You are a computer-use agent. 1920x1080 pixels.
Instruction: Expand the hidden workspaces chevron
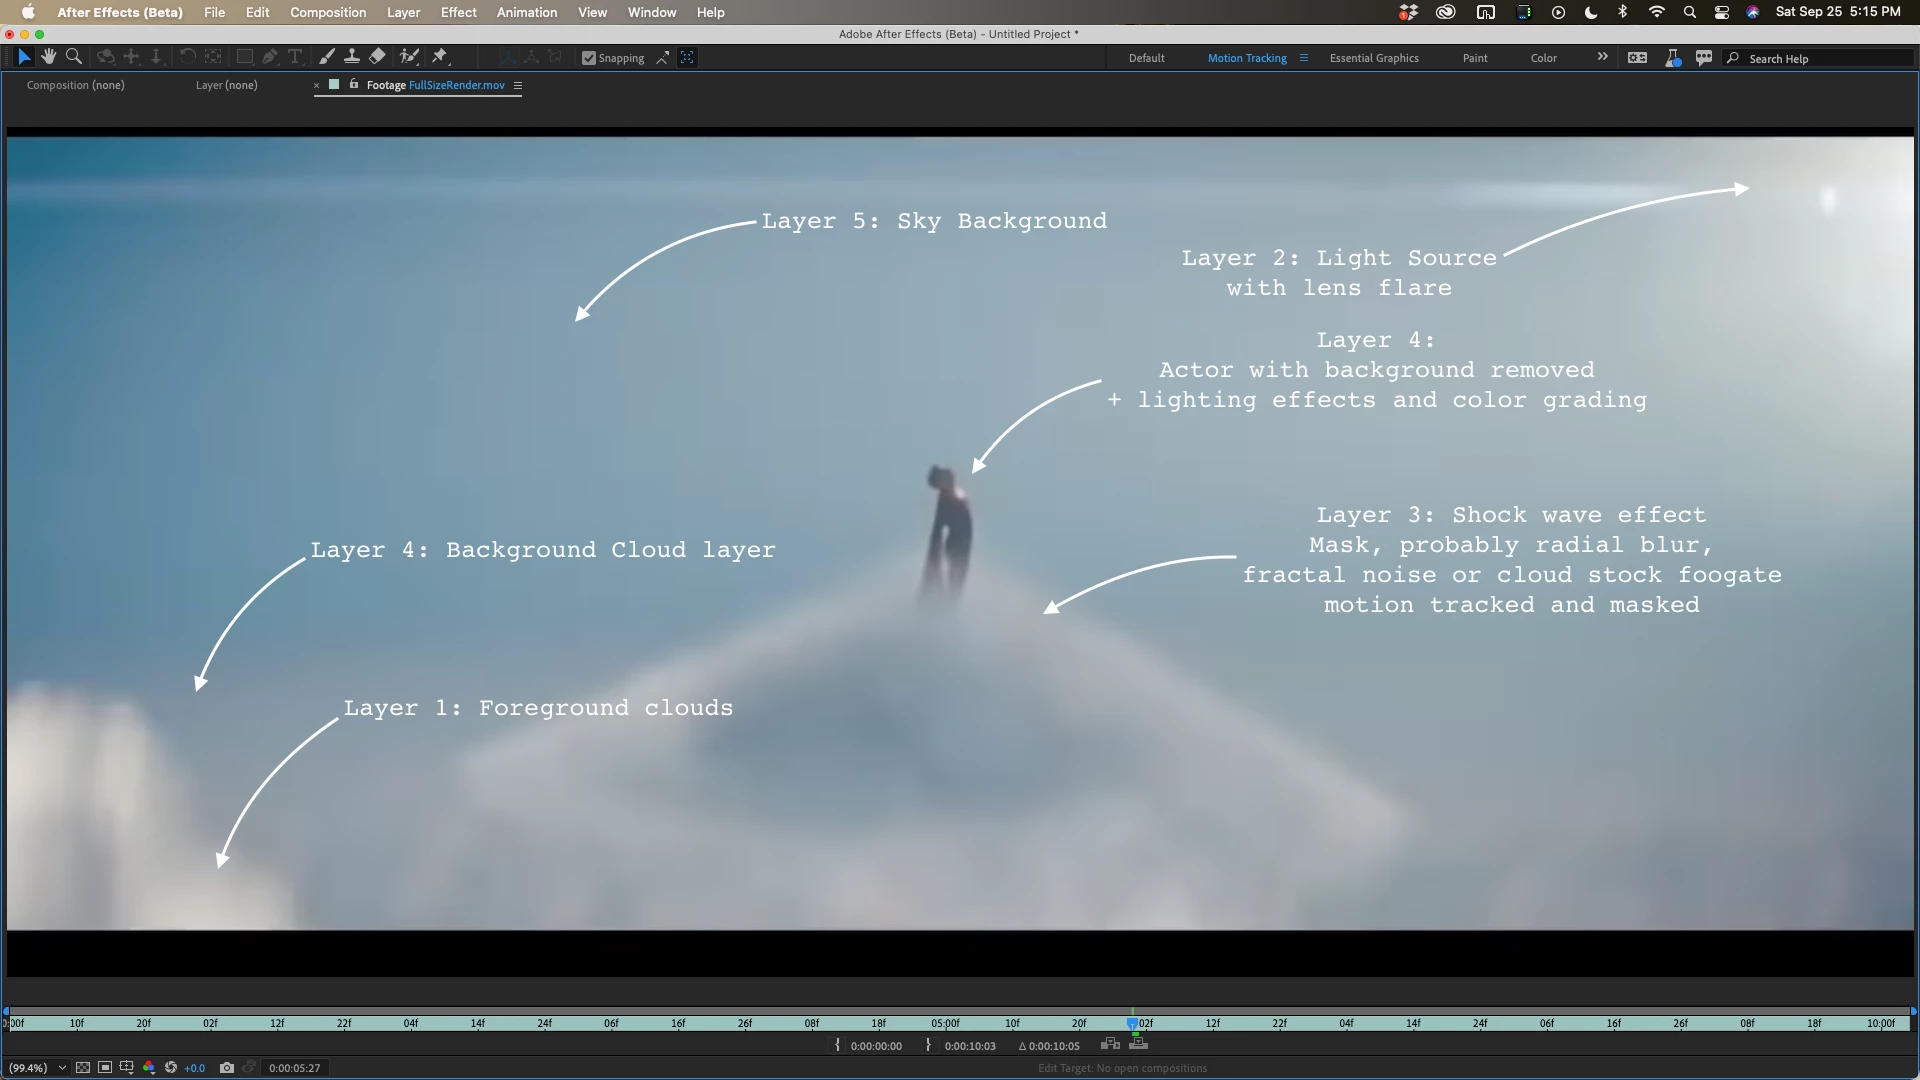[1603, 57]
